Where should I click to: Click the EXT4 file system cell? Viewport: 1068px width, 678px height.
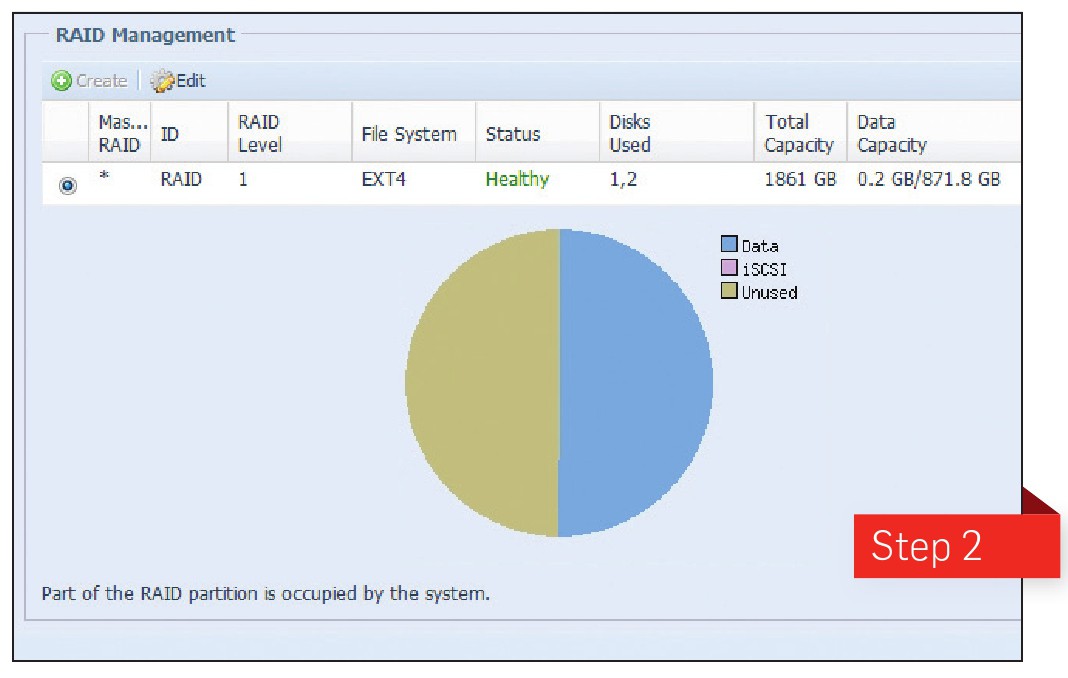point(383,180)
